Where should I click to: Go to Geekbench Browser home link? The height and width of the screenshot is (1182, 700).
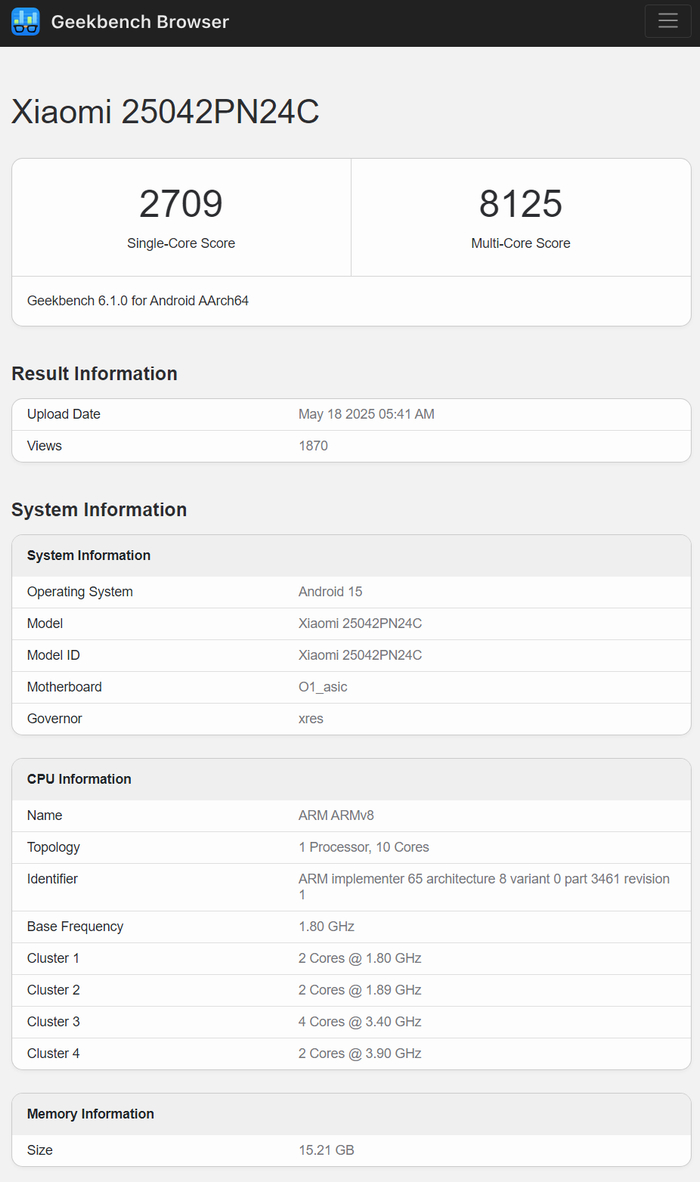[139, 22]
